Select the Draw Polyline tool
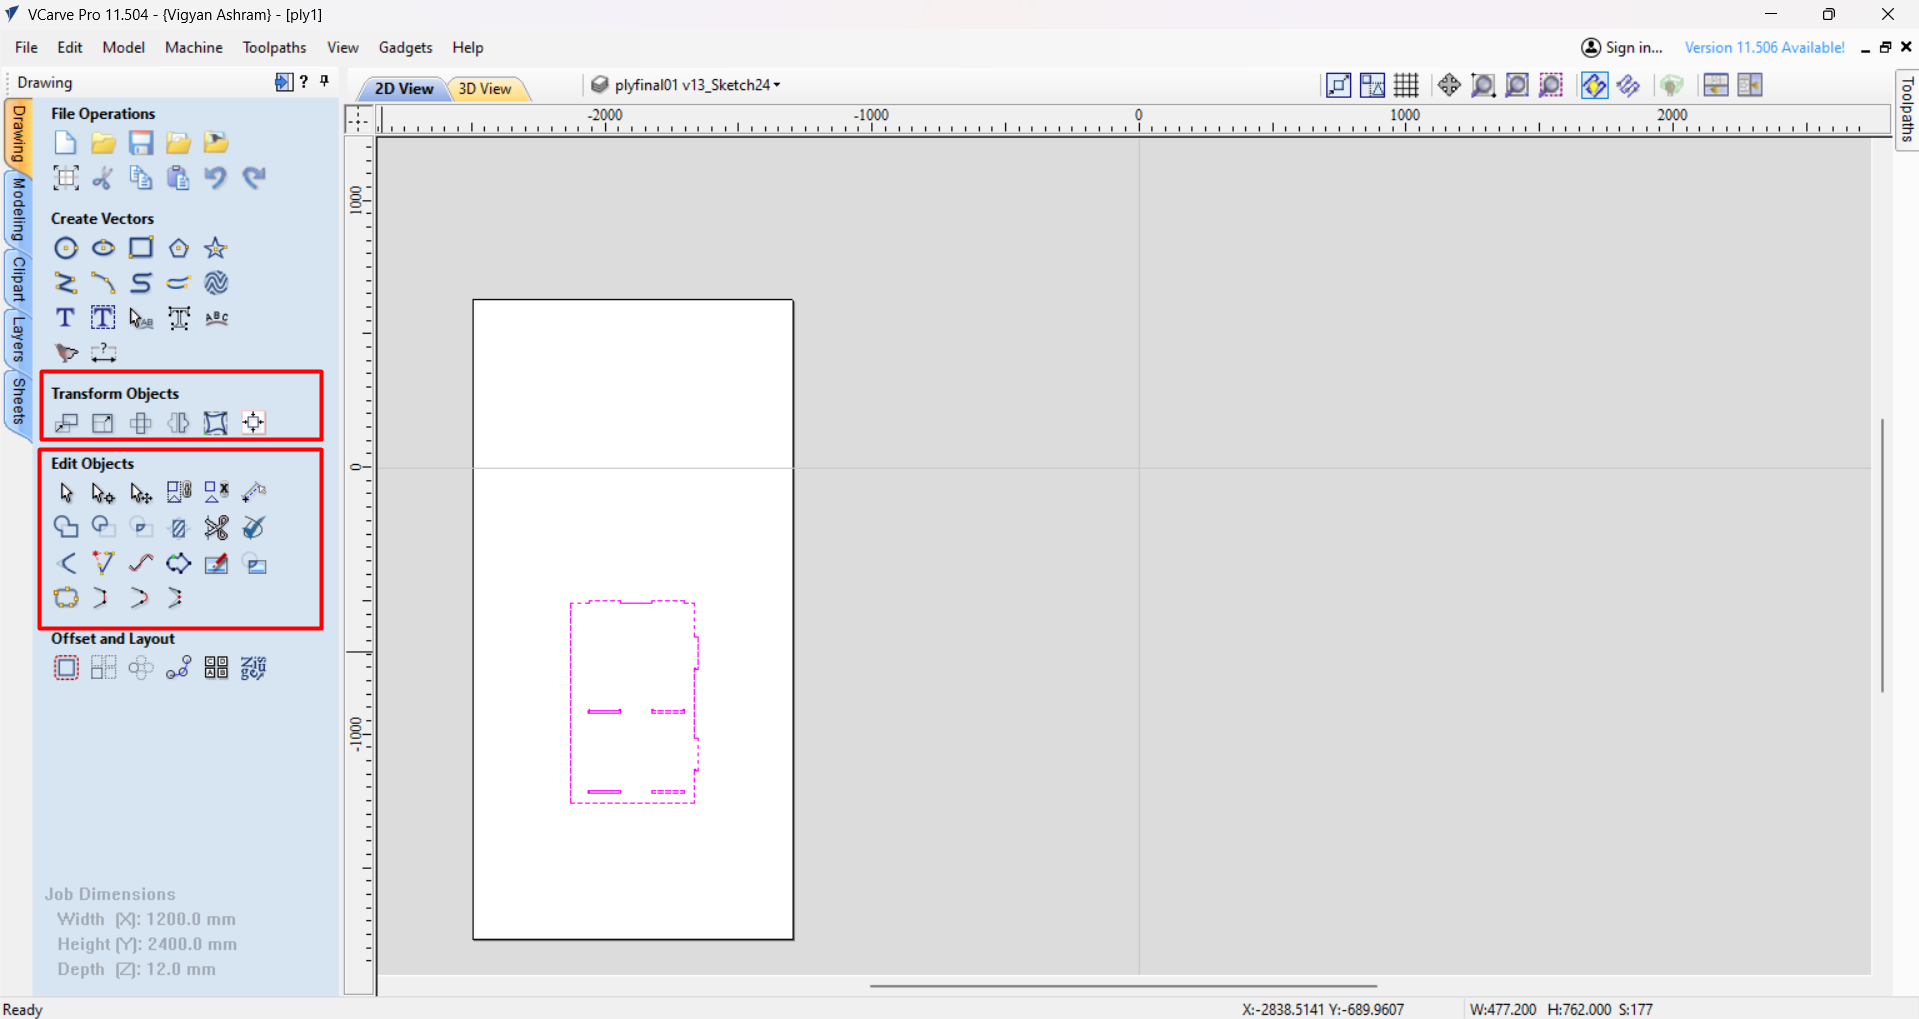The image size is (1919, 1019). point(66,283)
